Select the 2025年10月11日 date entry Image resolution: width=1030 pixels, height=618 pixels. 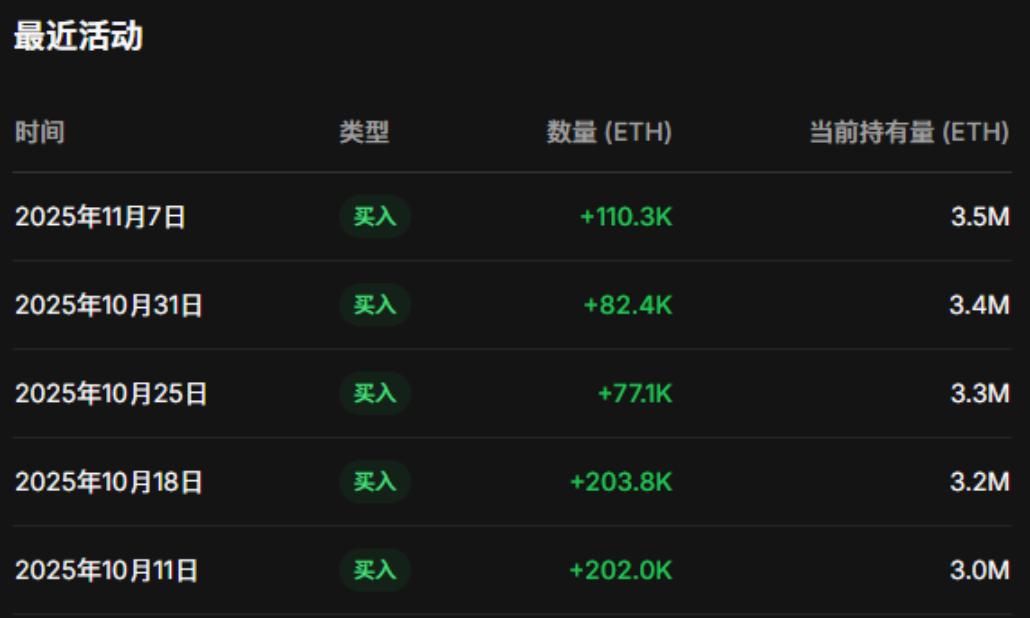click(x=106, y=571)
